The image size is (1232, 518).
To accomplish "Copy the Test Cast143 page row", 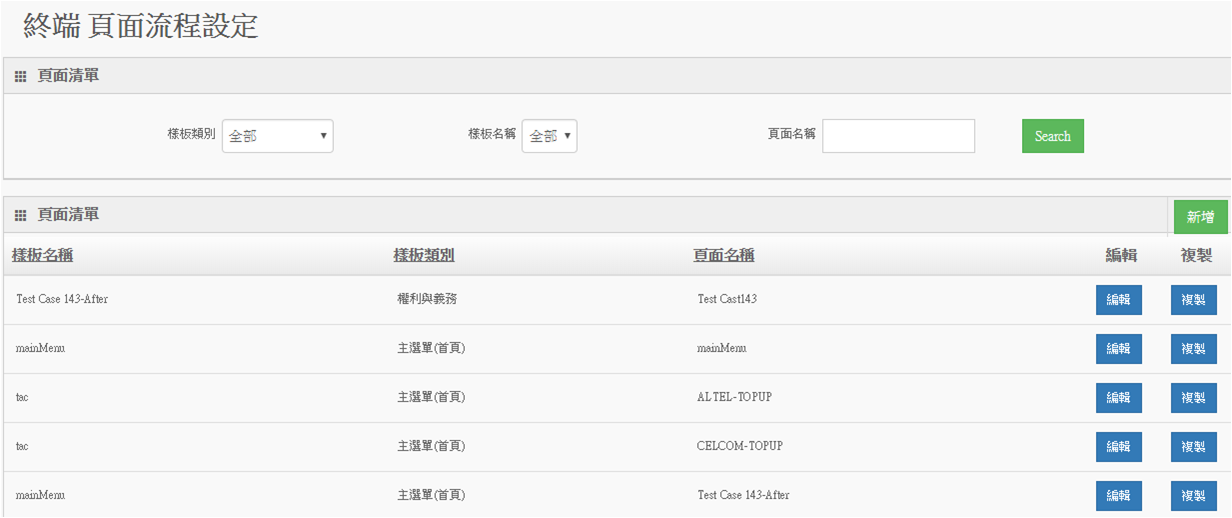I will (1194, 299).
